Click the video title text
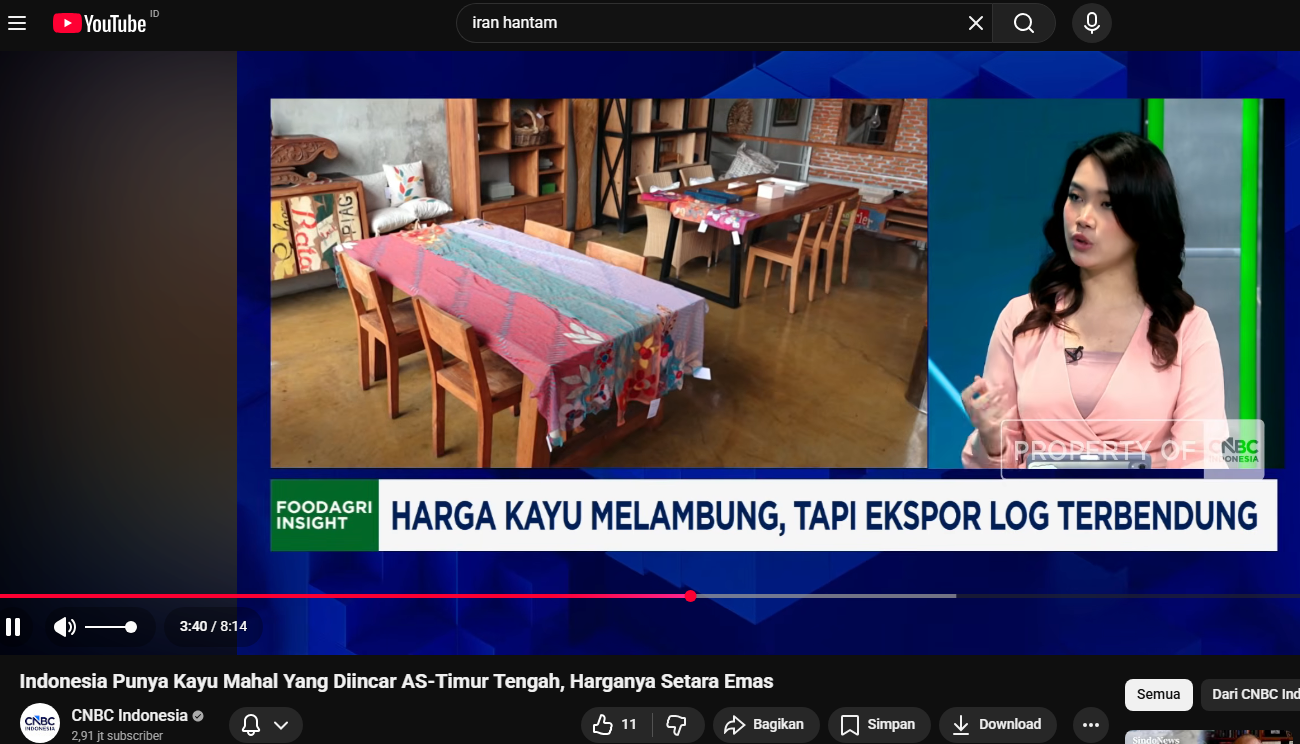1300x744 pixels. click(x=397, y=681)
